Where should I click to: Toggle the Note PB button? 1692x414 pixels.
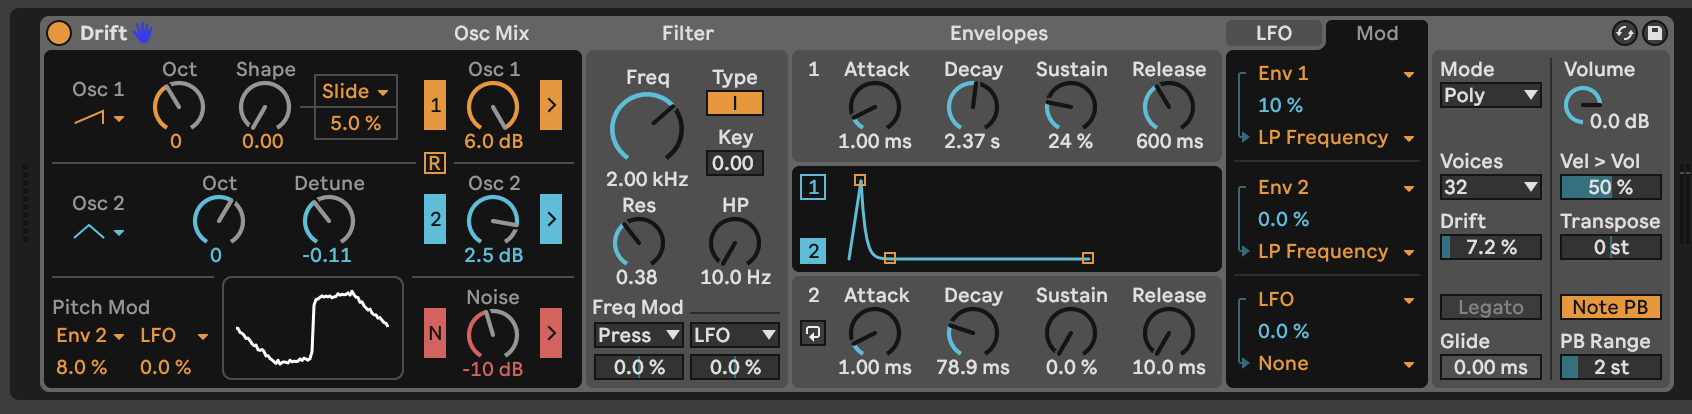tap(1611, 307)
